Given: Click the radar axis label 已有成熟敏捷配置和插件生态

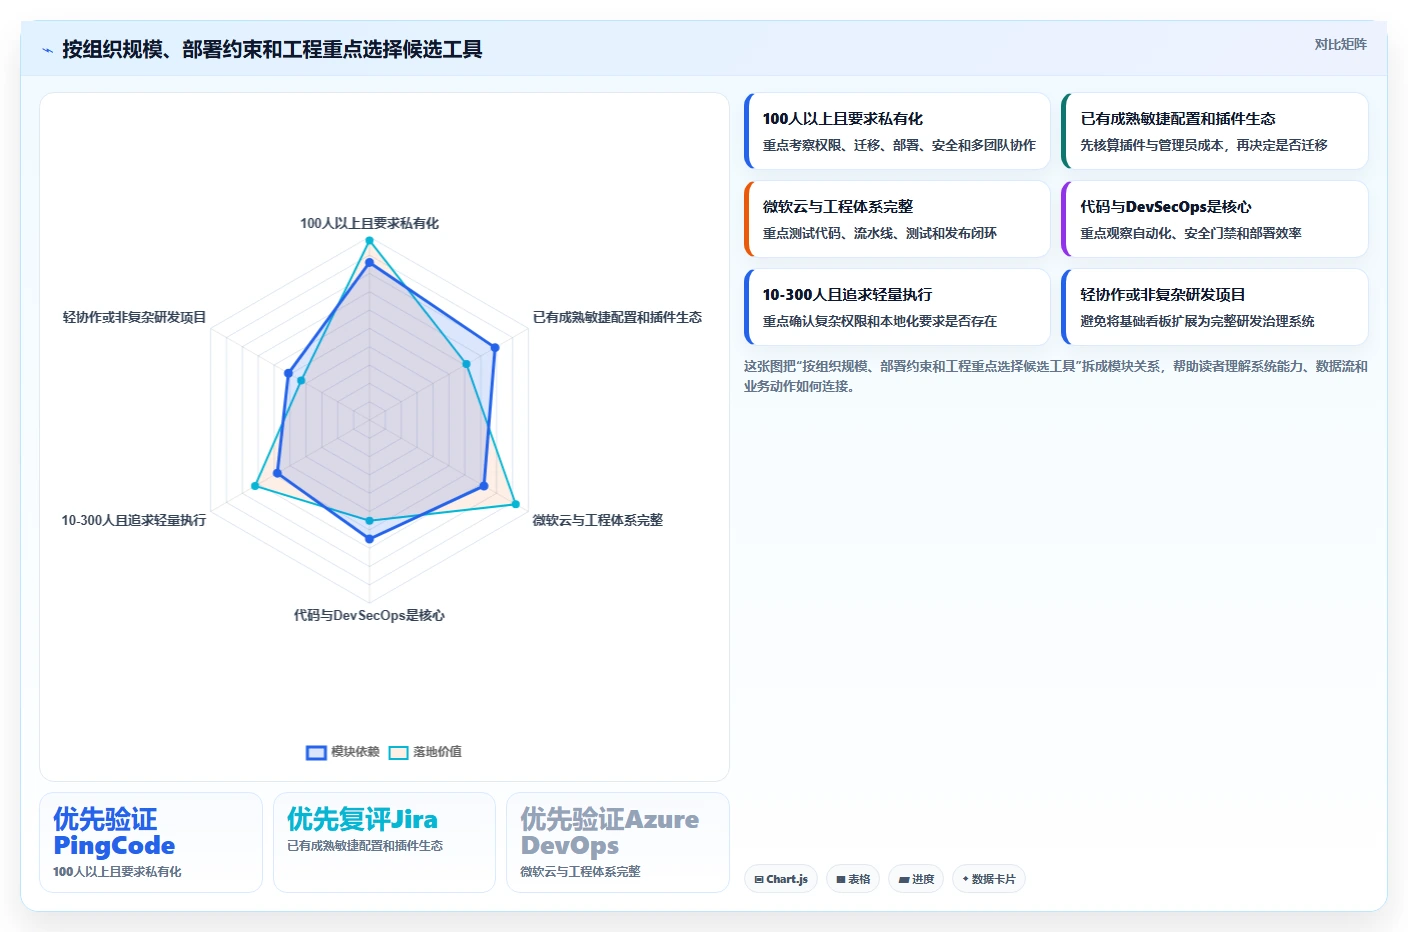Looking at the screenshot, I should click(x=617, y=317).
